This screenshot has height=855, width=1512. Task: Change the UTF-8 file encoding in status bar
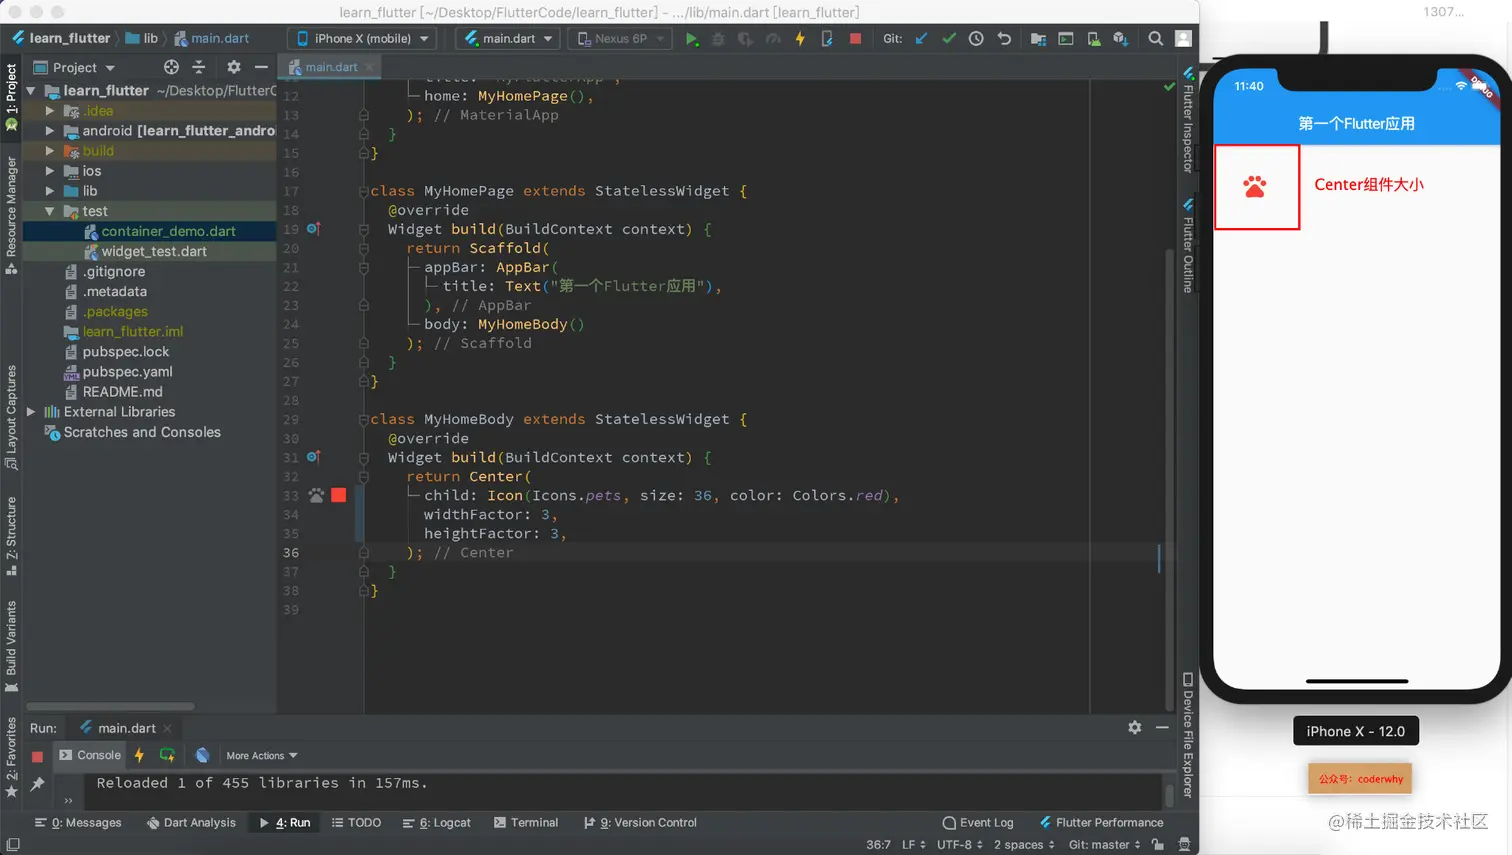pyautogui.click(x=960, y=845)
